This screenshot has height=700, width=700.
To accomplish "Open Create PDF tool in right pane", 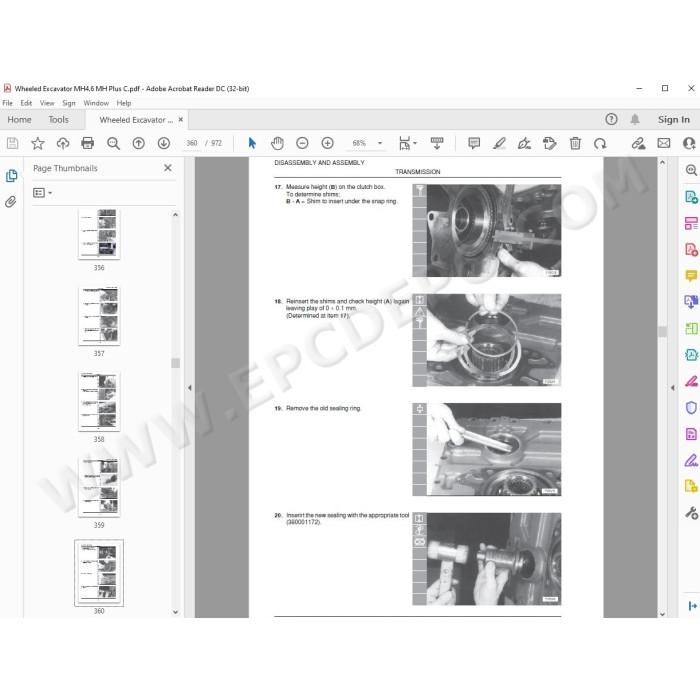I will [691, 250].
